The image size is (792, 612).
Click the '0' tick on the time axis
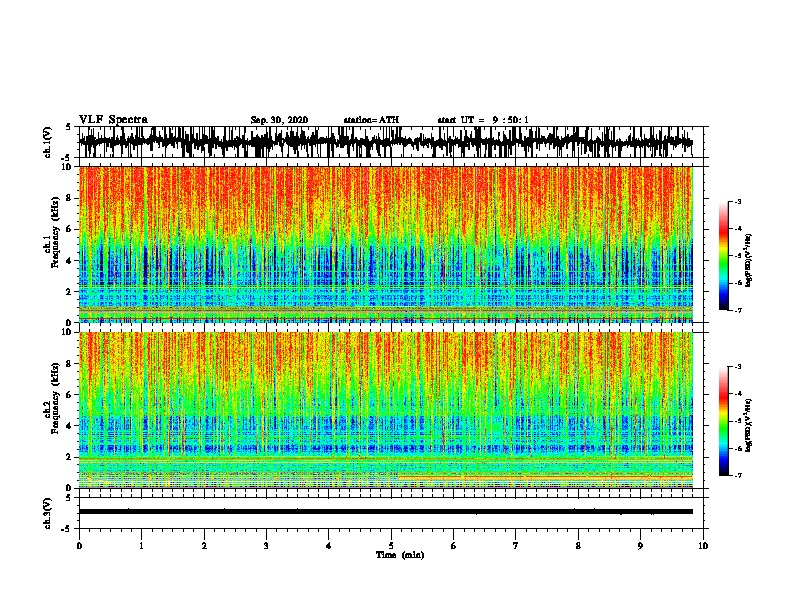tap(79, 546)
